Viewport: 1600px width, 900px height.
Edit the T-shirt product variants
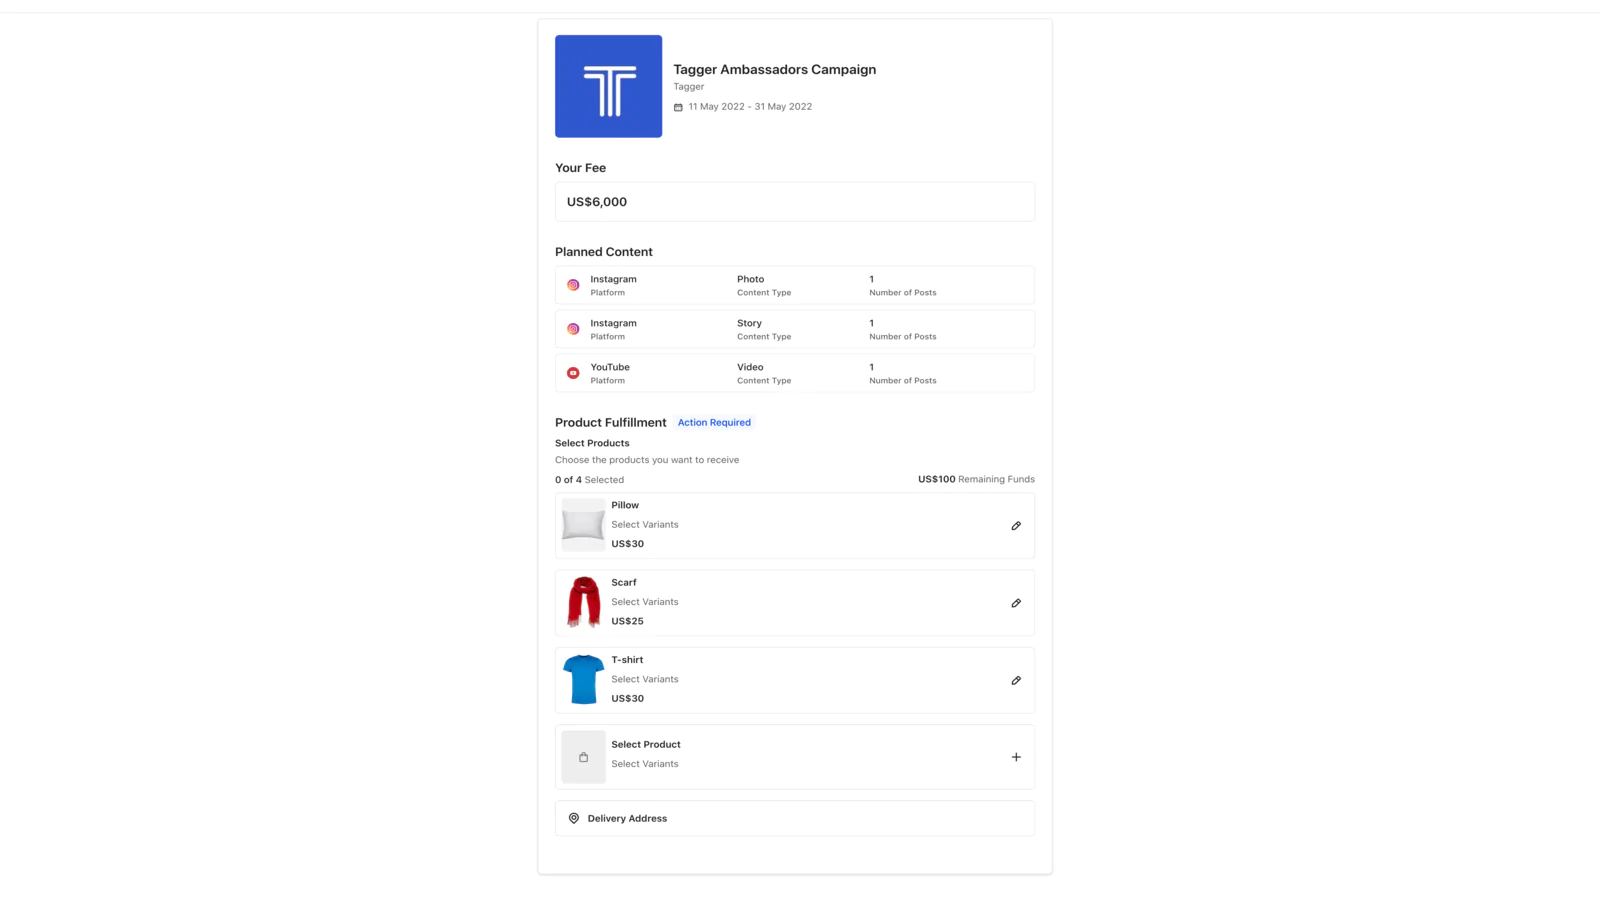tap(1016, 680)
